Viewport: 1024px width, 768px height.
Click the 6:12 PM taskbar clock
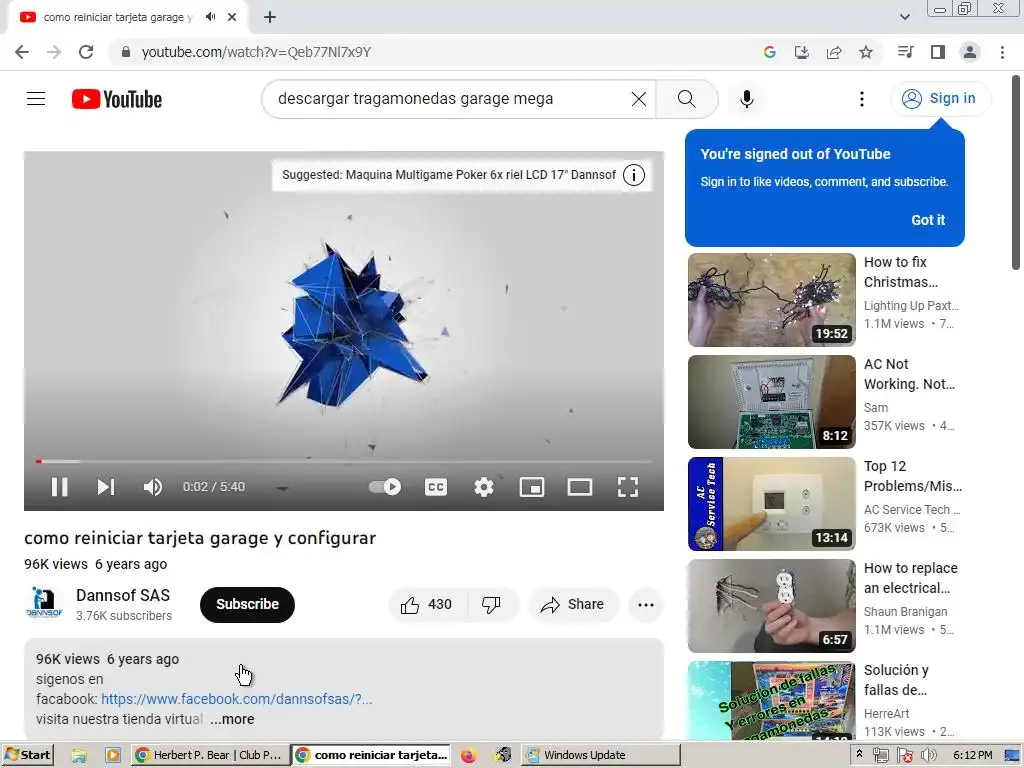[972, 755]
